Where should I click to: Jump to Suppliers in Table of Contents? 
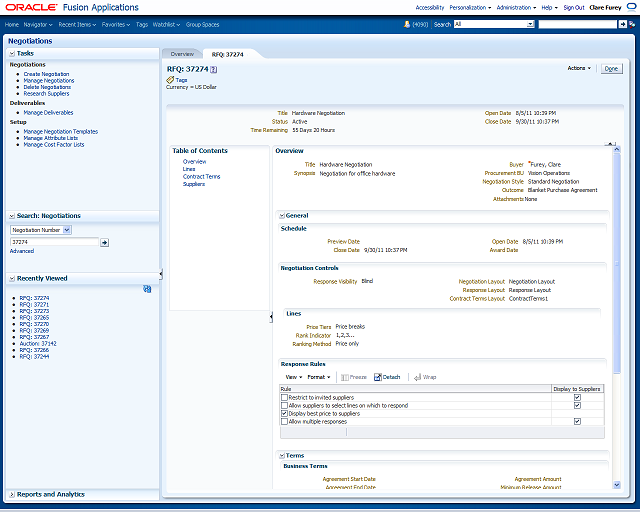pyautogui.click(x=193, y=184)
